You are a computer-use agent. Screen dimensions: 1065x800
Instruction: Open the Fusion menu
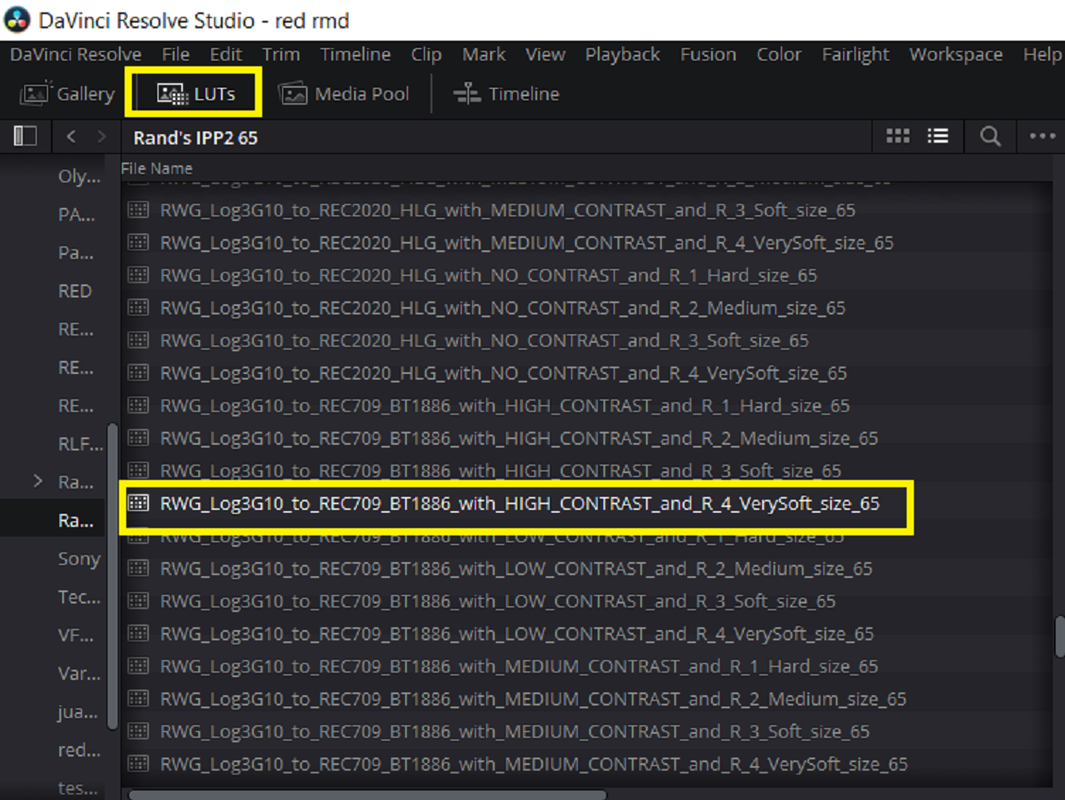pyautogui.click(x=708, y=54)
